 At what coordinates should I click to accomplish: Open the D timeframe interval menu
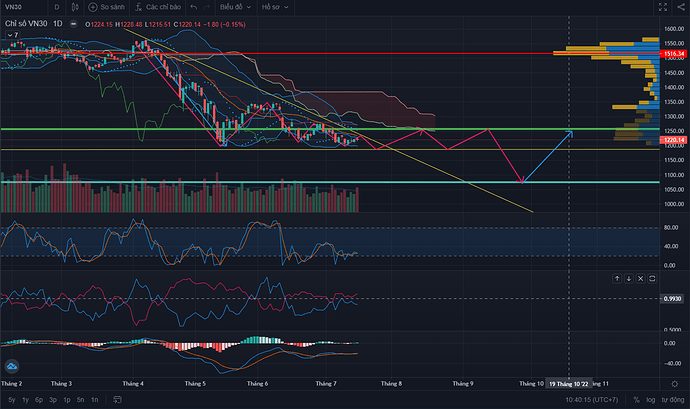[x=56, y=7]
